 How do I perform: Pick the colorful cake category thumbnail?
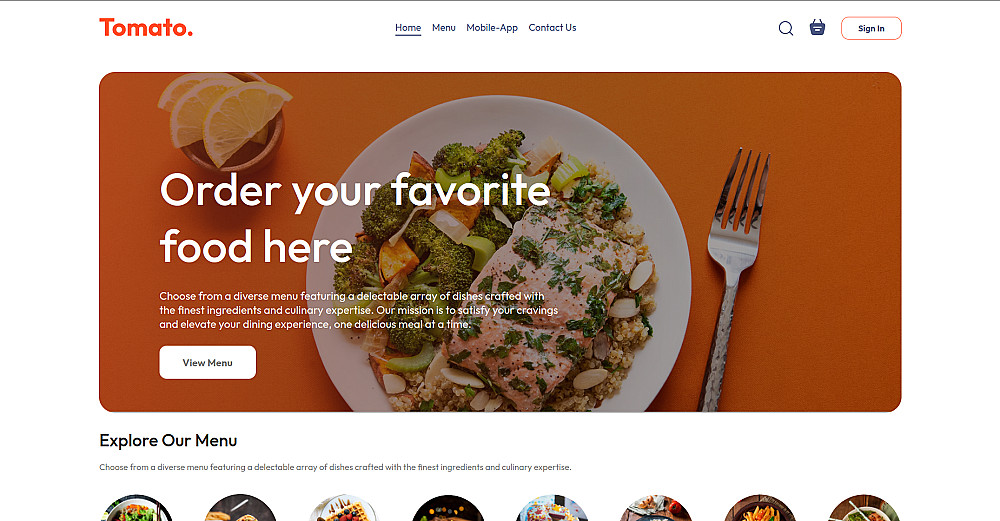552,508
